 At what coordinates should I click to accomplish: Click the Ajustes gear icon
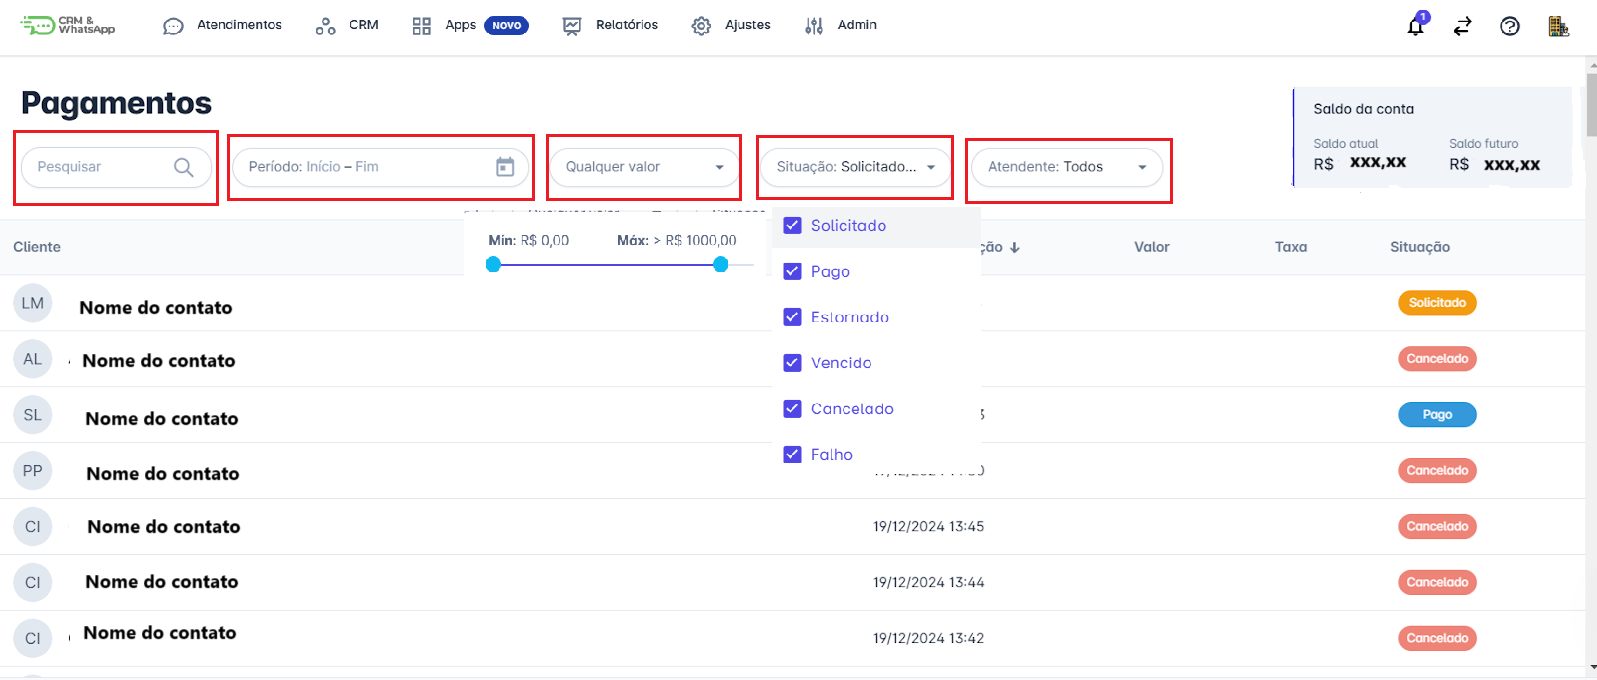pos(701,26)
